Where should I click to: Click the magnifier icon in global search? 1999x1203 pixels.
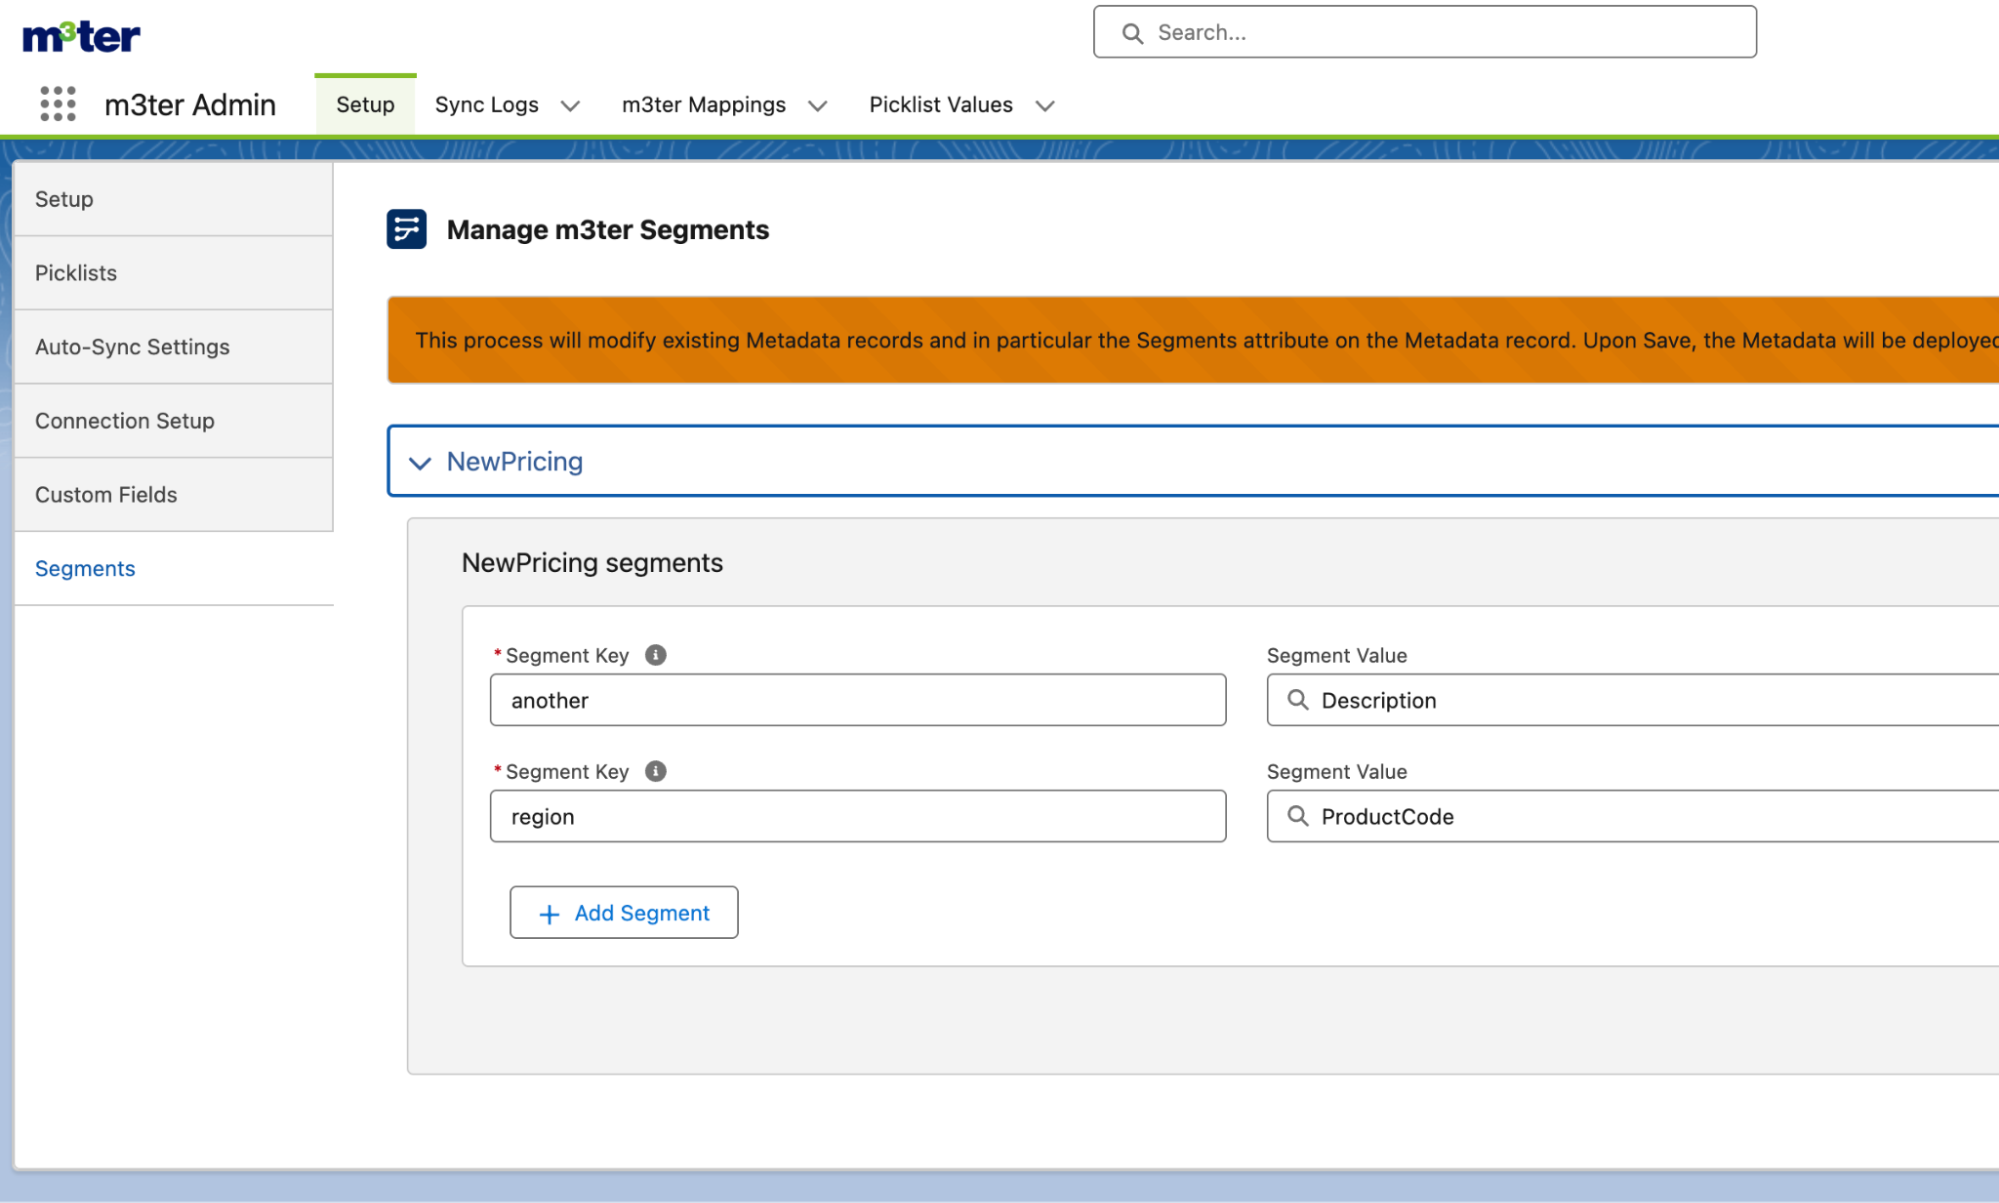[x=1132, y=33]
